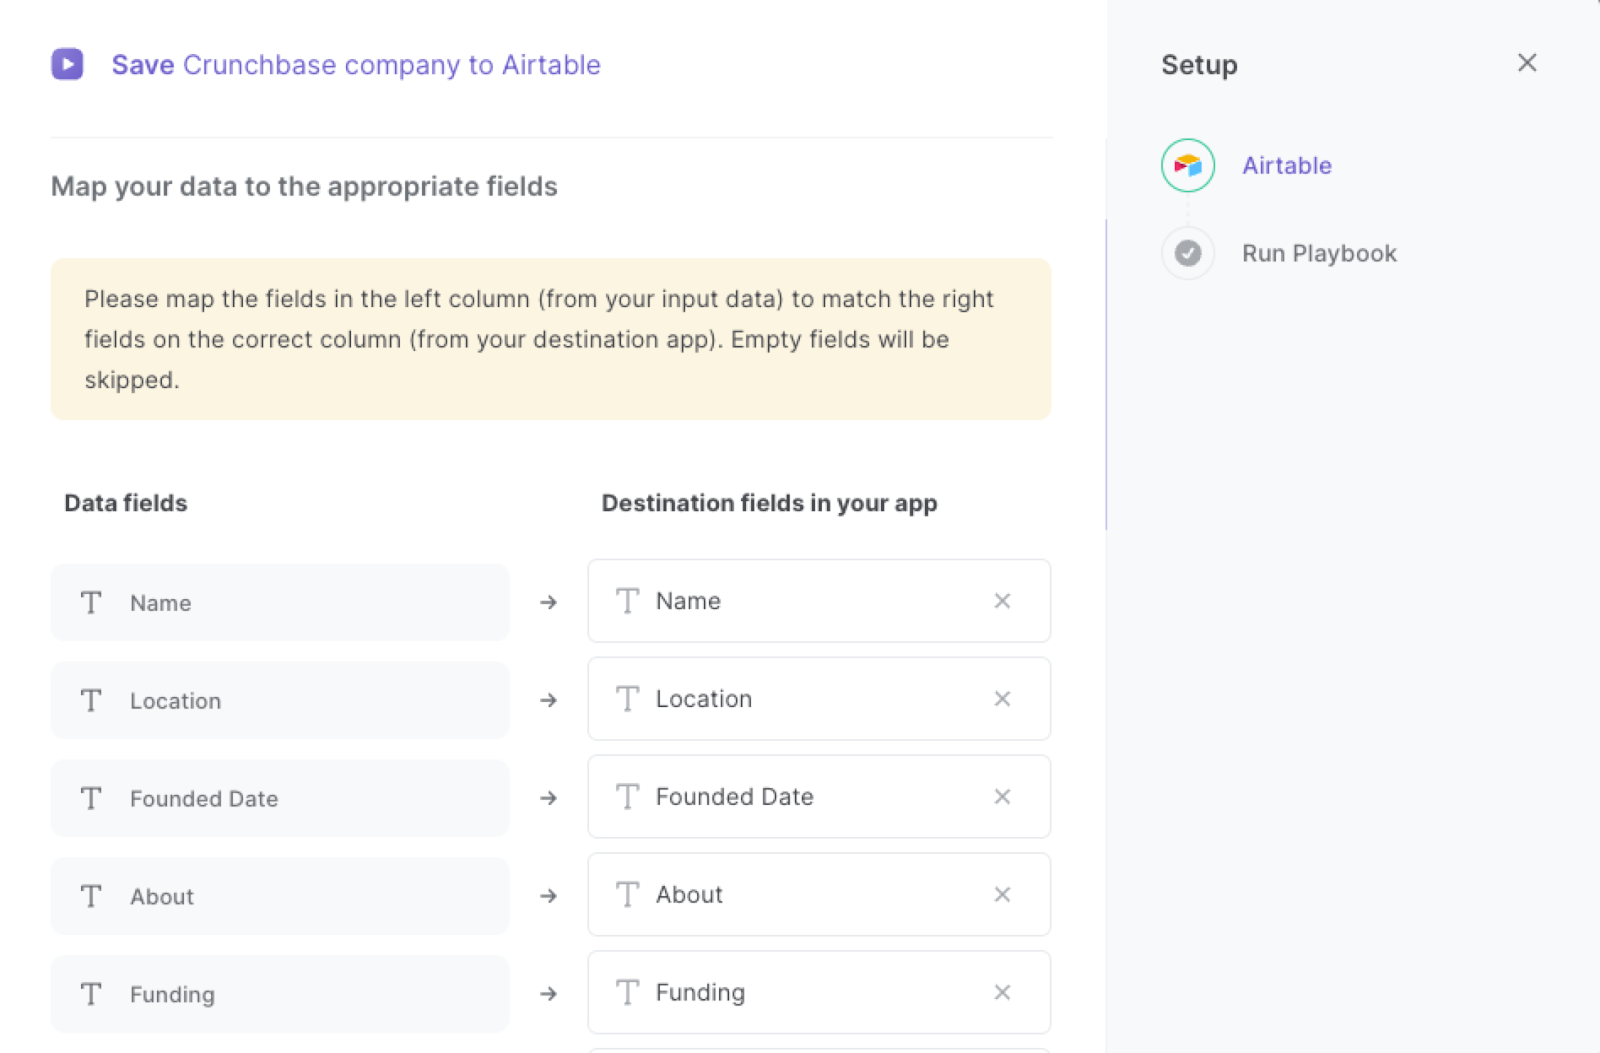Image resolution: width=1600 pixels, height=1053 pixels.
Task: Select the Airtable setup step
Action: pyautogui.click(x=1286, y=165)
